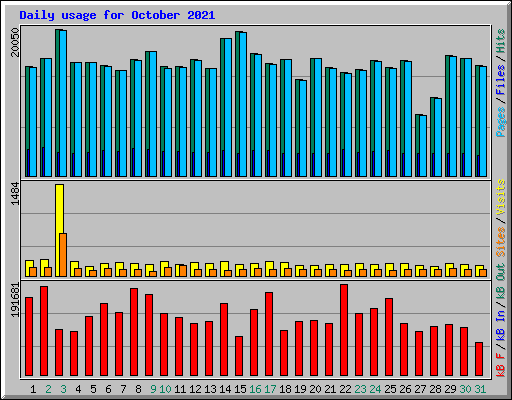Click green day label 31
This screenshot has width=512, height=400.
point(480,389)
